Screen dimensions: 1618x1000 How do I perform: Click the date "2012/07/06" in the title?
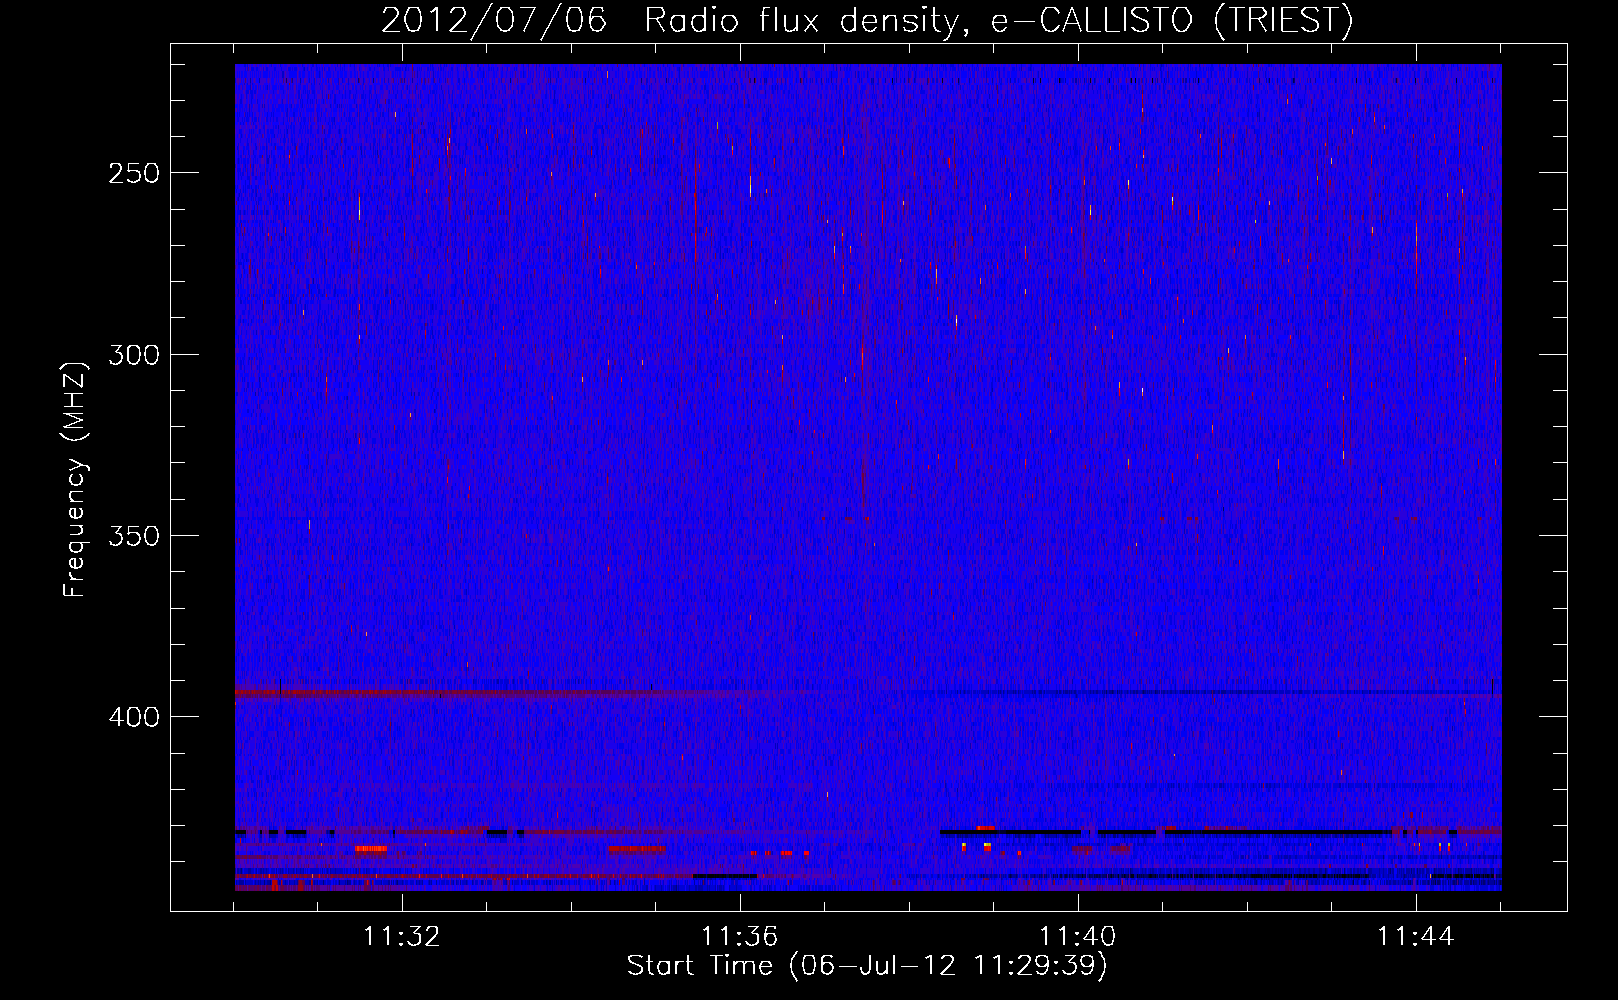click(494, 21)
